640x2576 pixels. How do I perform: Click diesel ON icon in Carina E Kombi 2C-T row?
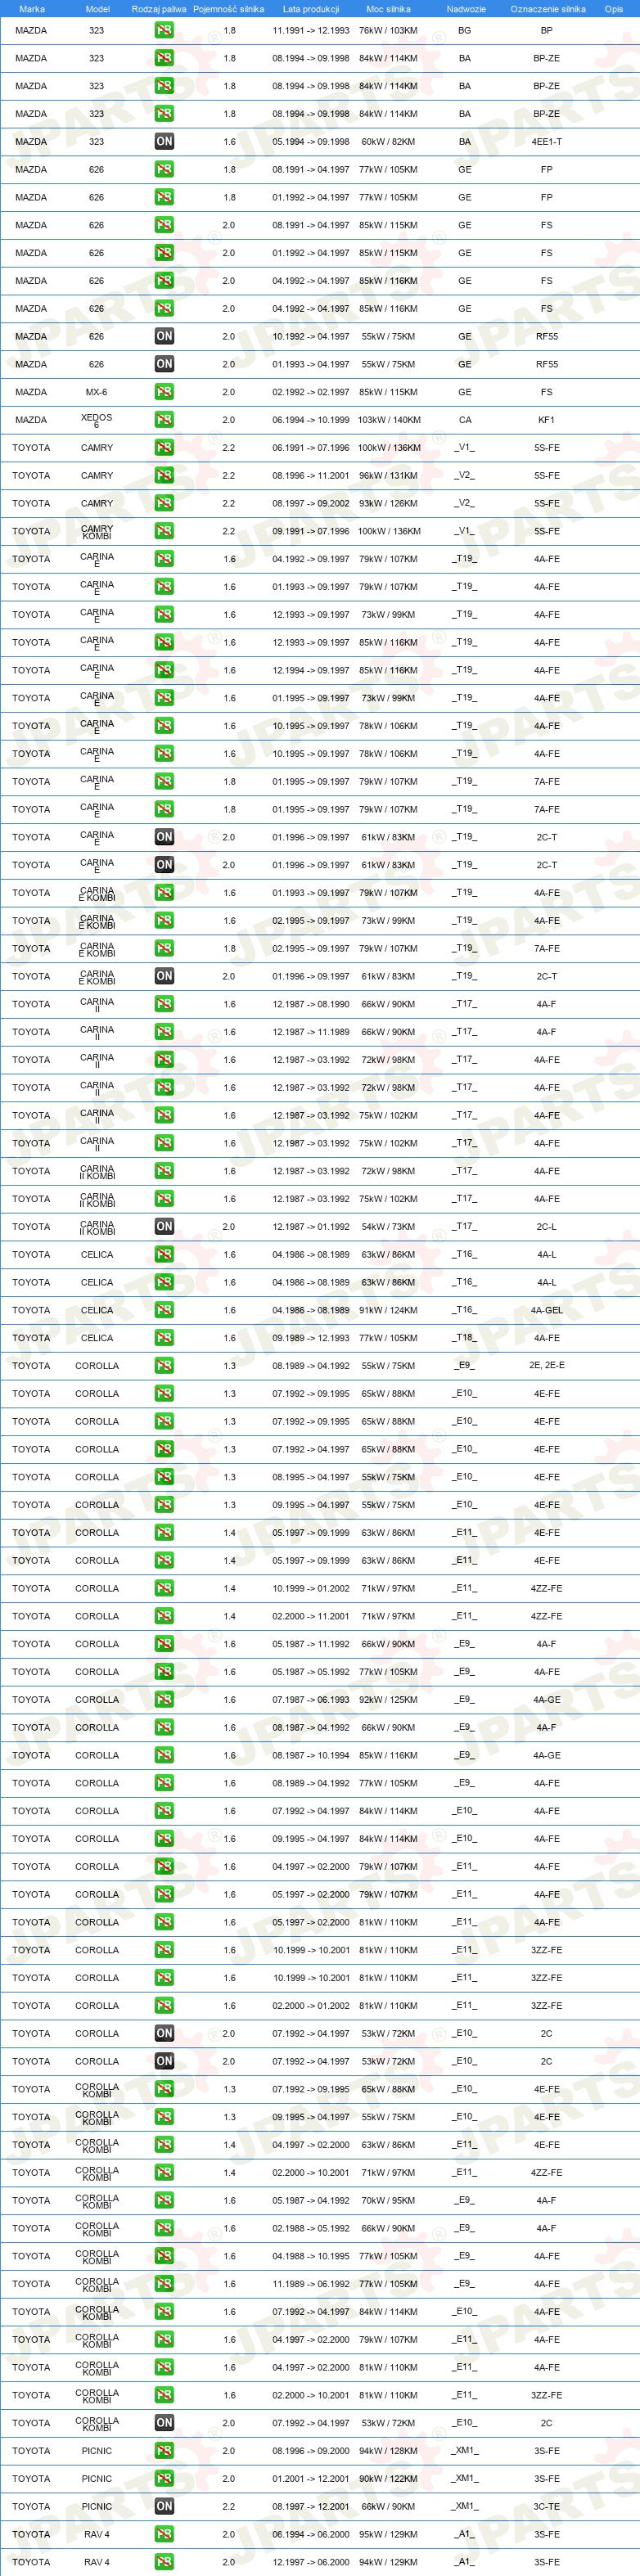pyautogui.click(x=164, y=976)
